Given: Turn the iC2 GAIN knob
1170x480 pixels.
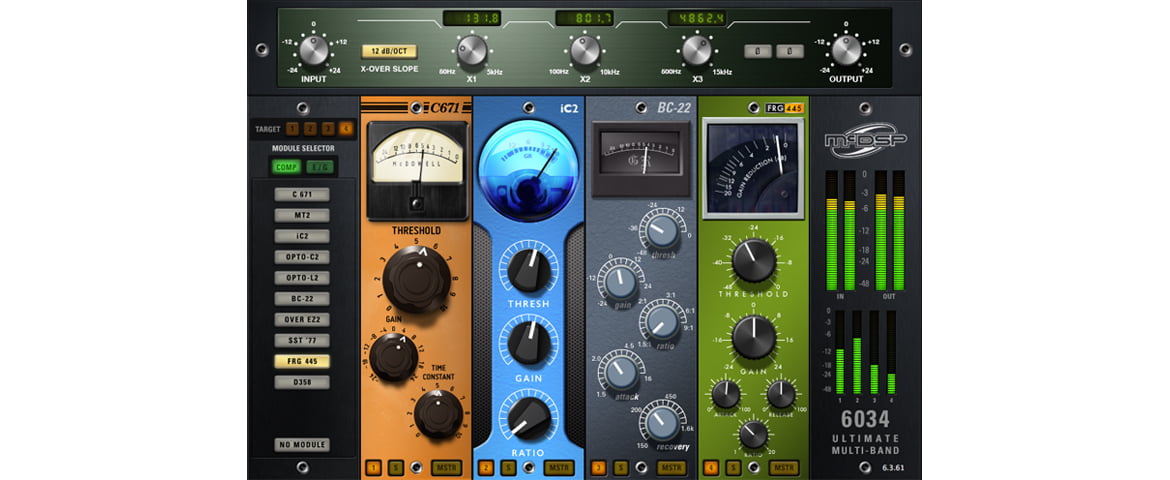Looking at the screenshot, I should click(528, 344).
